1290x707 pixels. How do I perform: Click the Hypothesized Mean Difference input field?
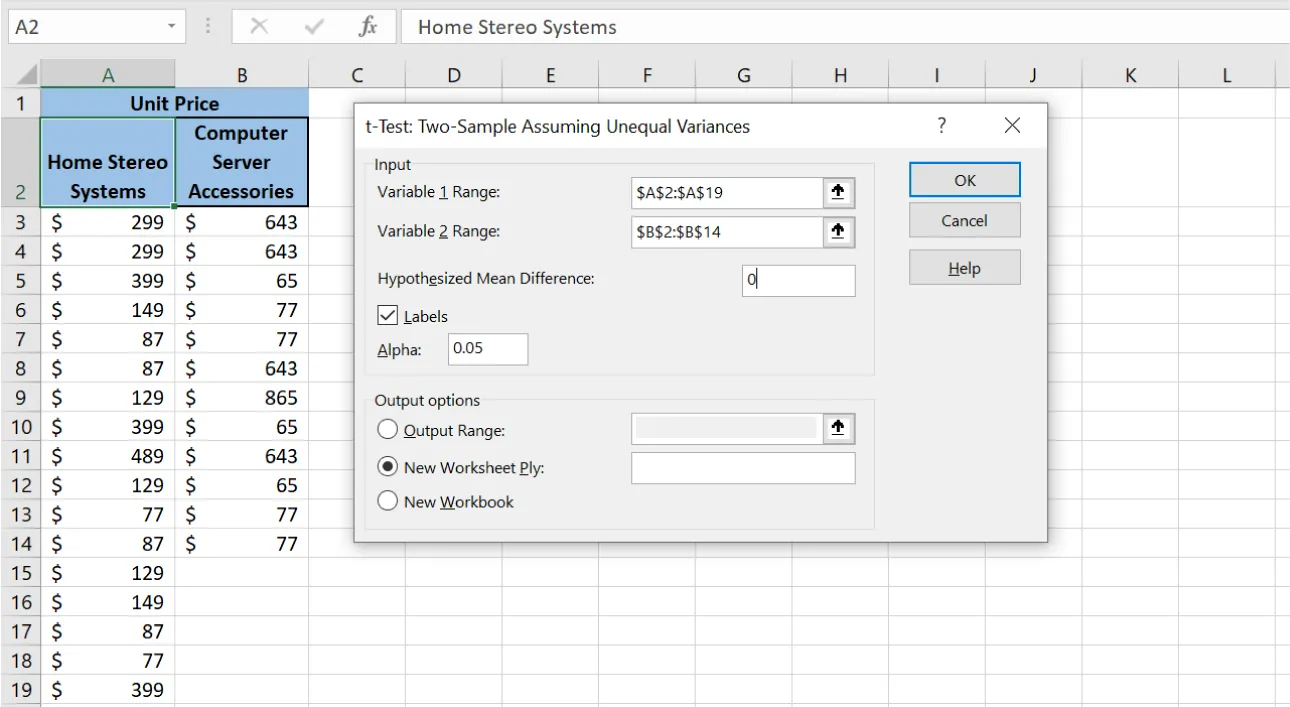798,280
